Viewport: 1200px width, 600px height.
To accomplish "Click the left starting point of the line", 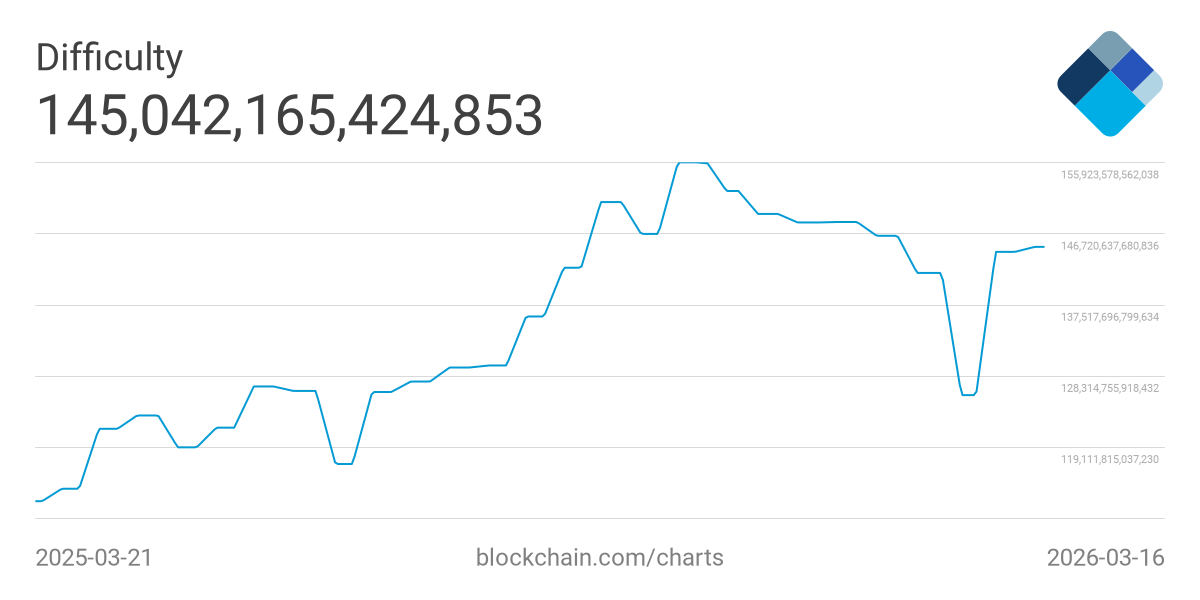I will (x=37, y=500).
